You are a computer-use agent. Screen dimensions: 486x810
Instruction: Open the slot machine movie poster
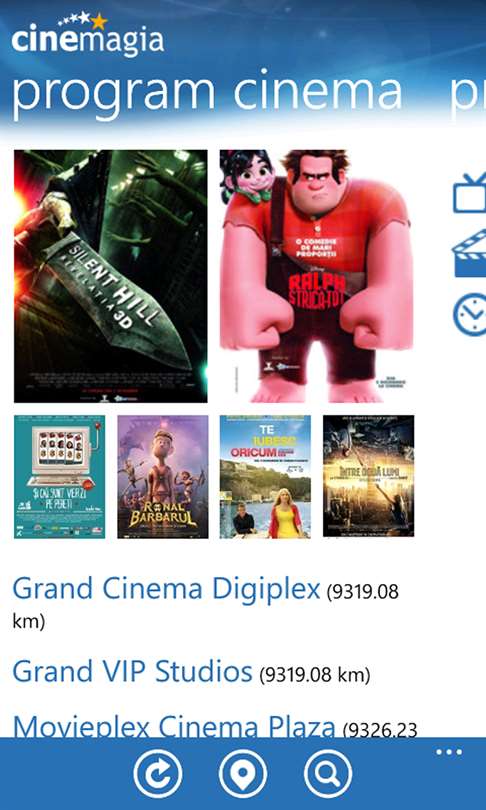59,476
